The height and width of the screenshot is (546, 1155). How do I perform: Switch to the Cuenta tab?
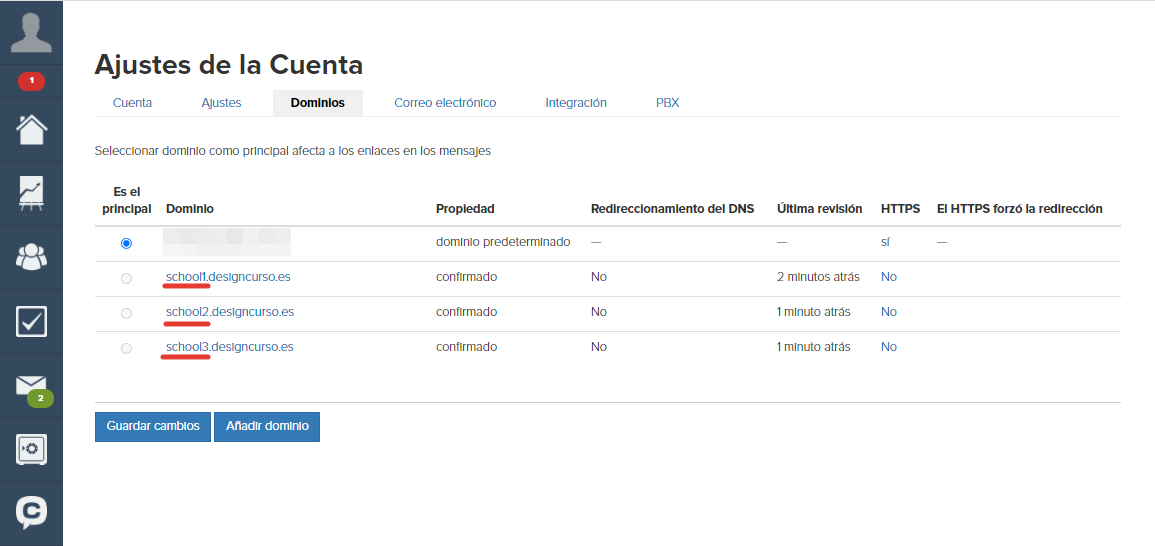(133, 103)
